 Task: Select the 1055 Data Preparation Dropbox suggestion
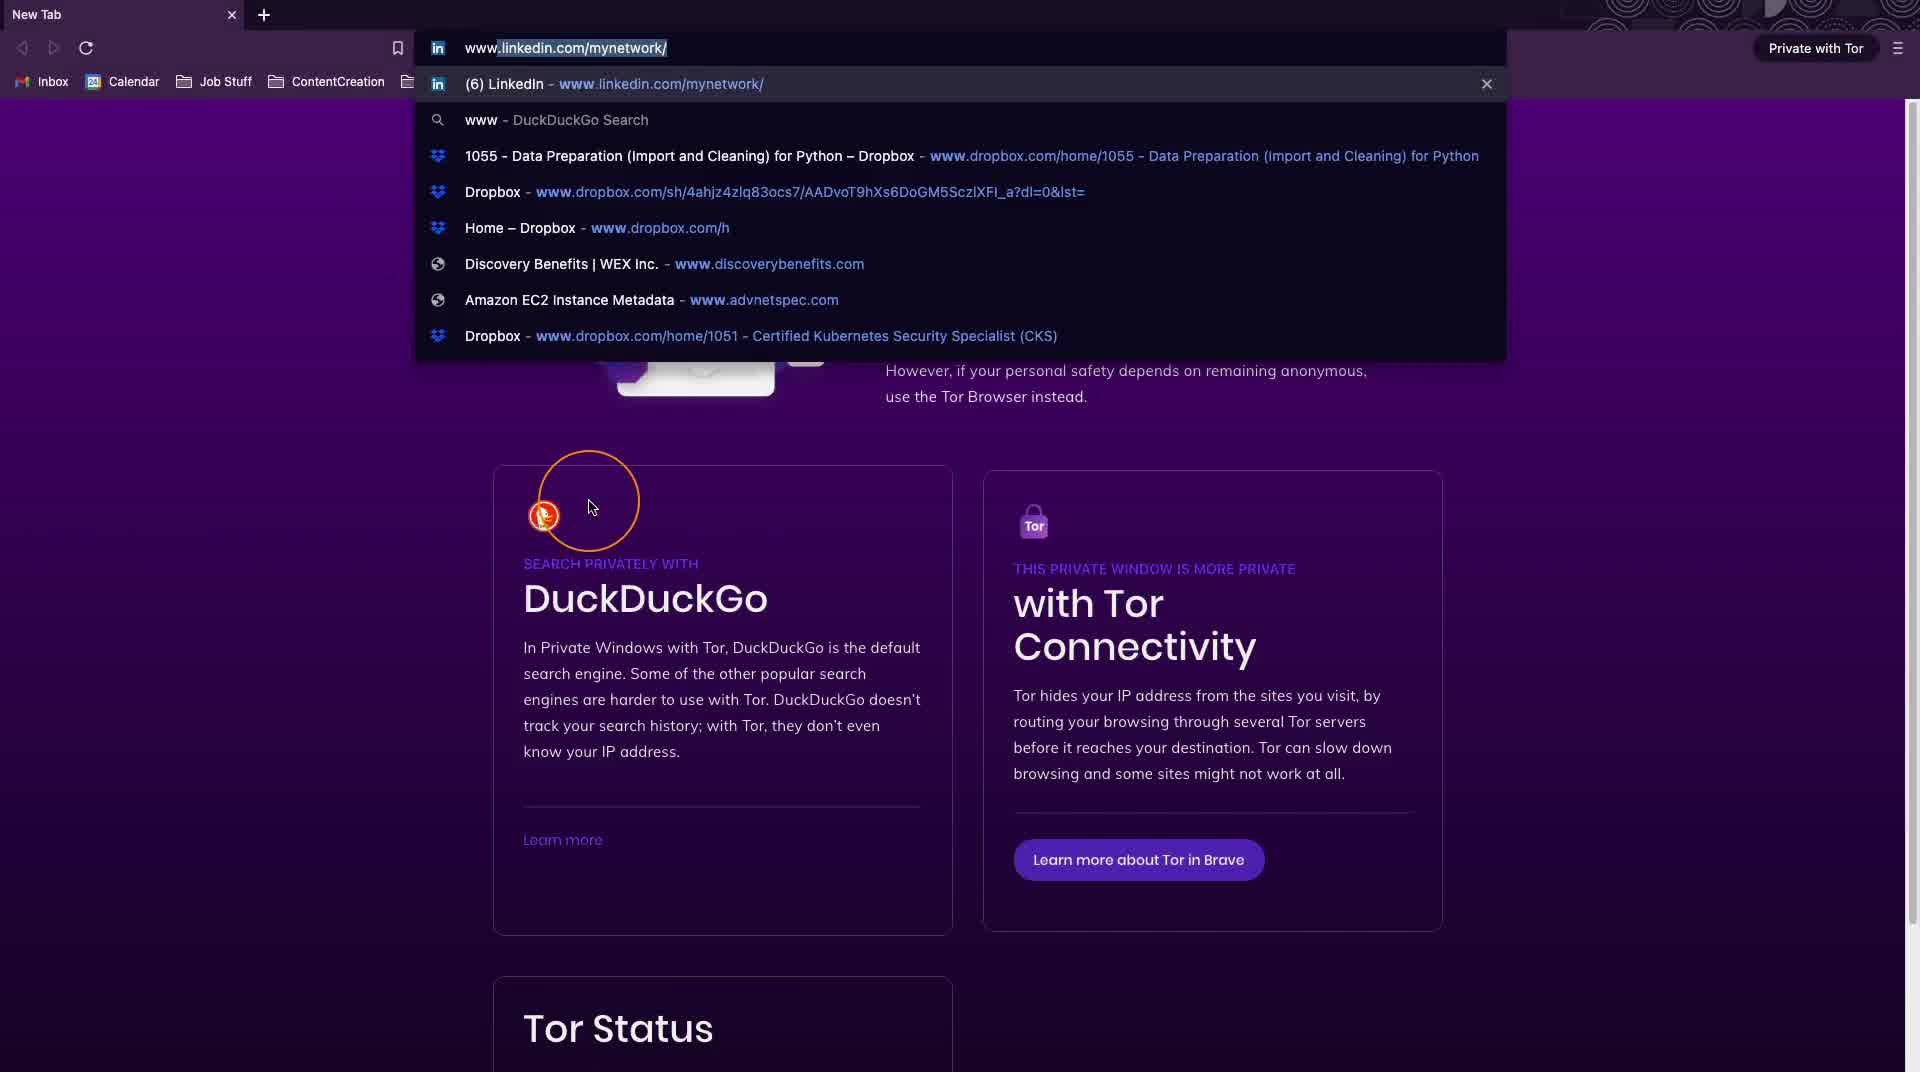(x=960, y=156)
